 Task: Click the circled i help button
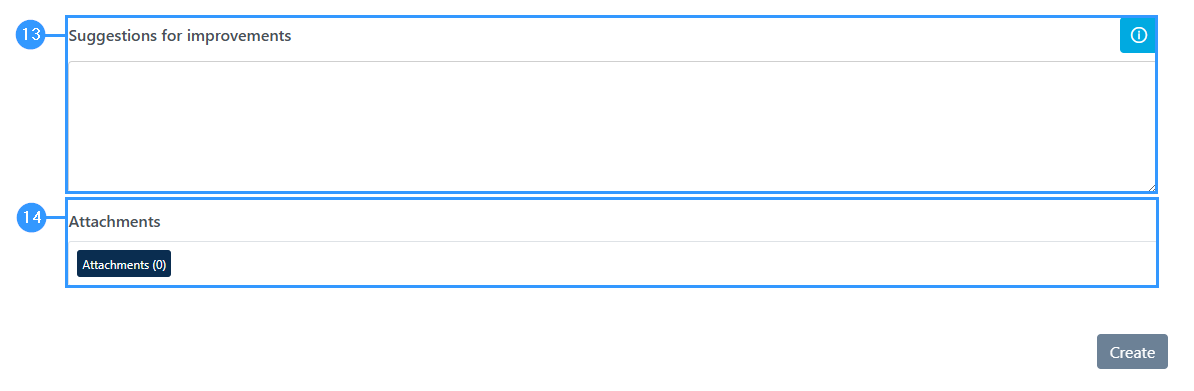1138,36
